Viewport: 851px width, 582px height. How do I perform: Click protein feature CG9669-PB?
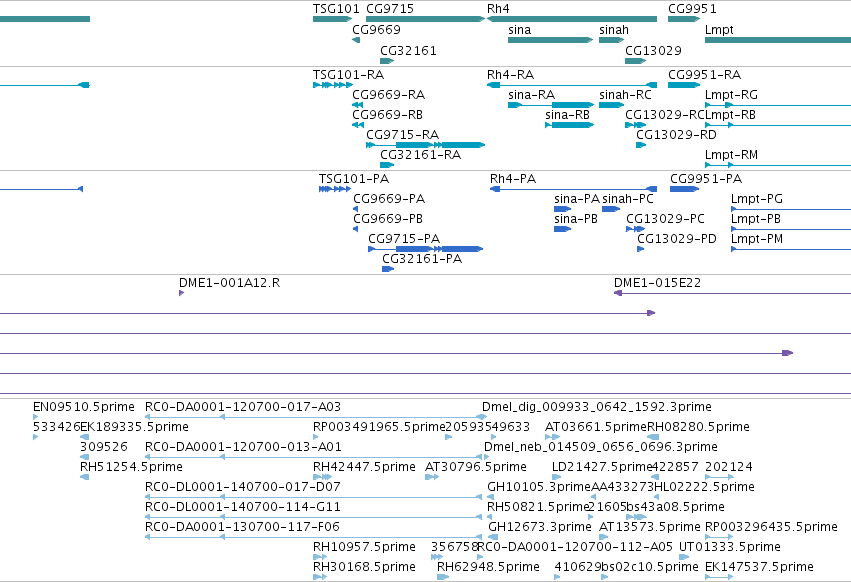(x=355, y=229)
